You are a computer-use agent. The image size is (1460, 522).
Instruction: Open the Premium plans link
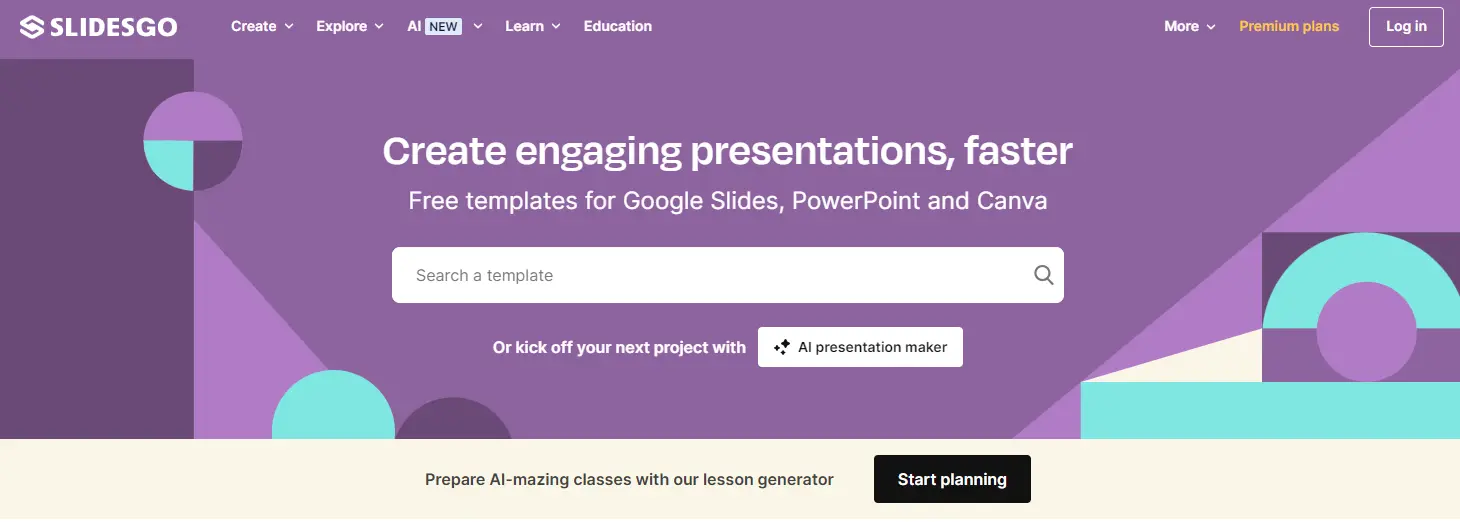pyautogui.click(x=1289, y=26)
